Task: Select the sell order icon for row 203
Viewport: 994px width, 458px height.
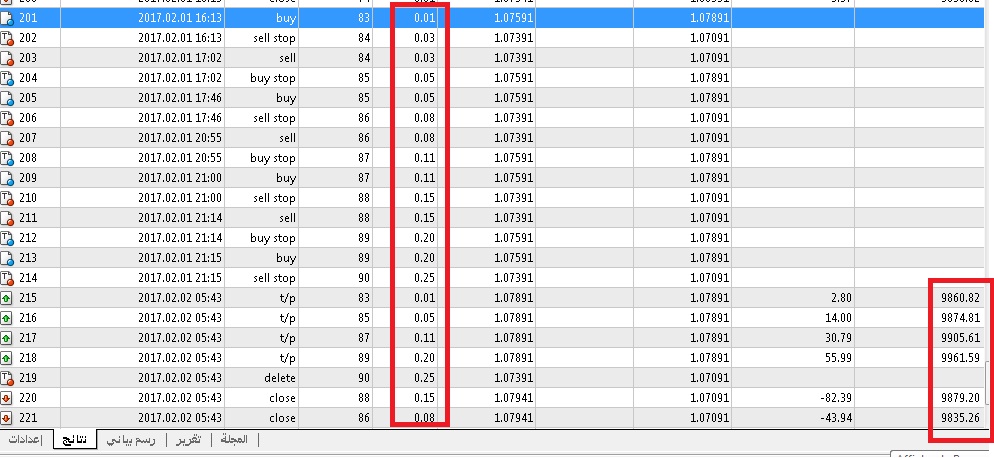Action: [7, 58]
